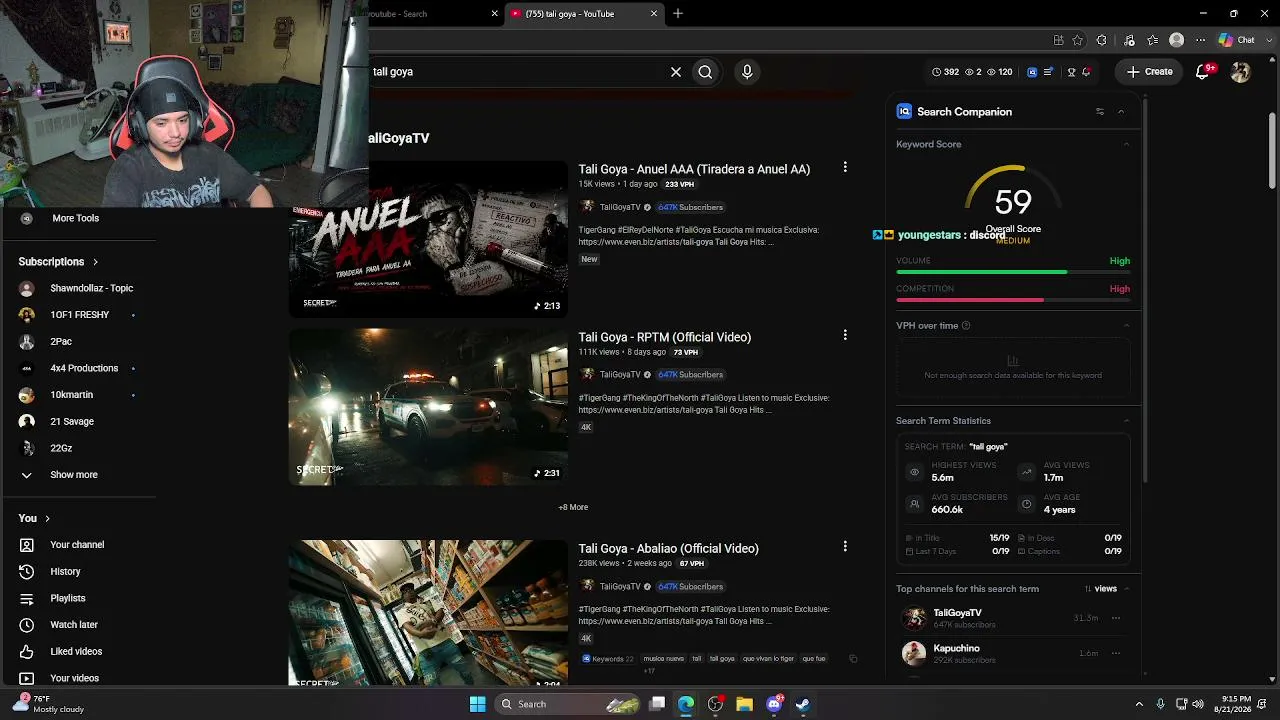Expand the Subscriptions section
The image size is (1280, 720).
[58, 262]
